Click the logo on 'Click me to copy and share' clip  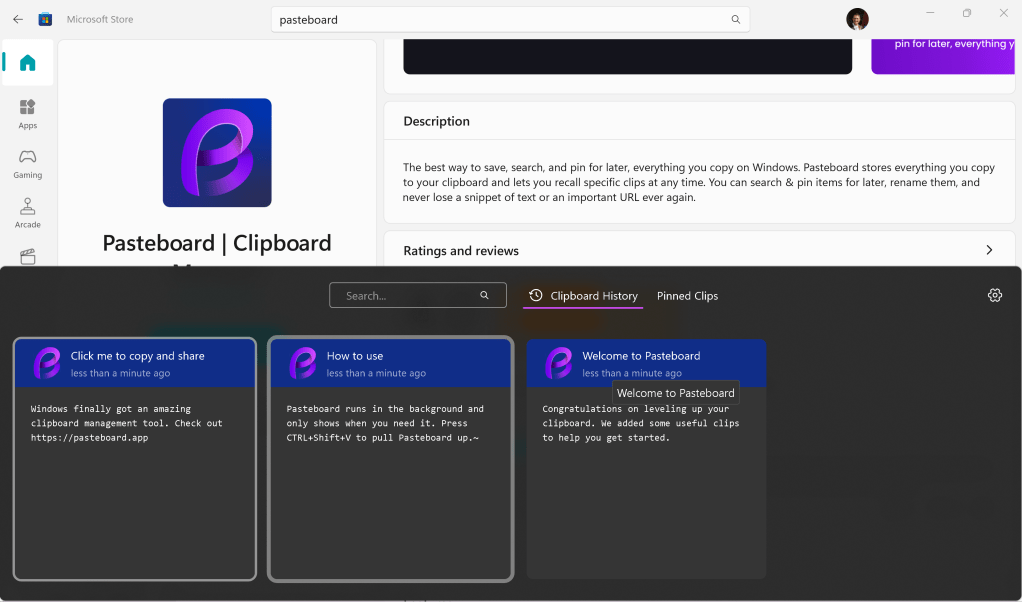[47, 363]
